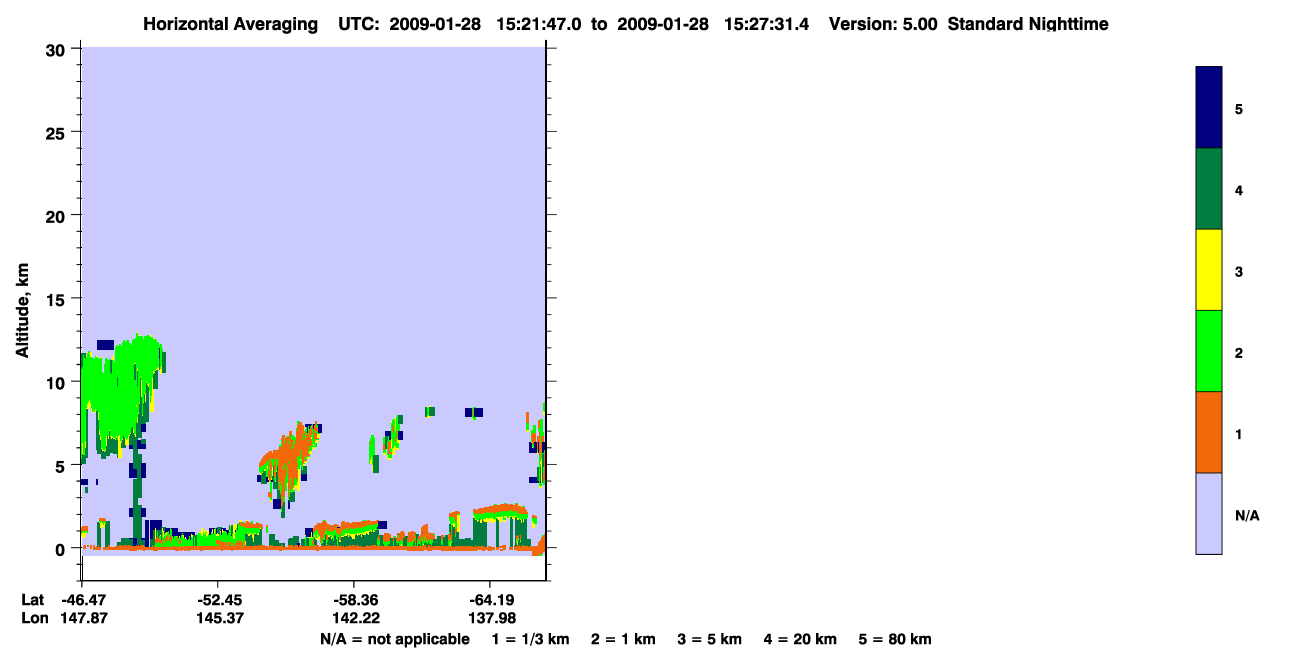Click the '1 = 1/3 km' legend text
The height and width of the screenshot is (667, 1300).
(x=531, y=640)
